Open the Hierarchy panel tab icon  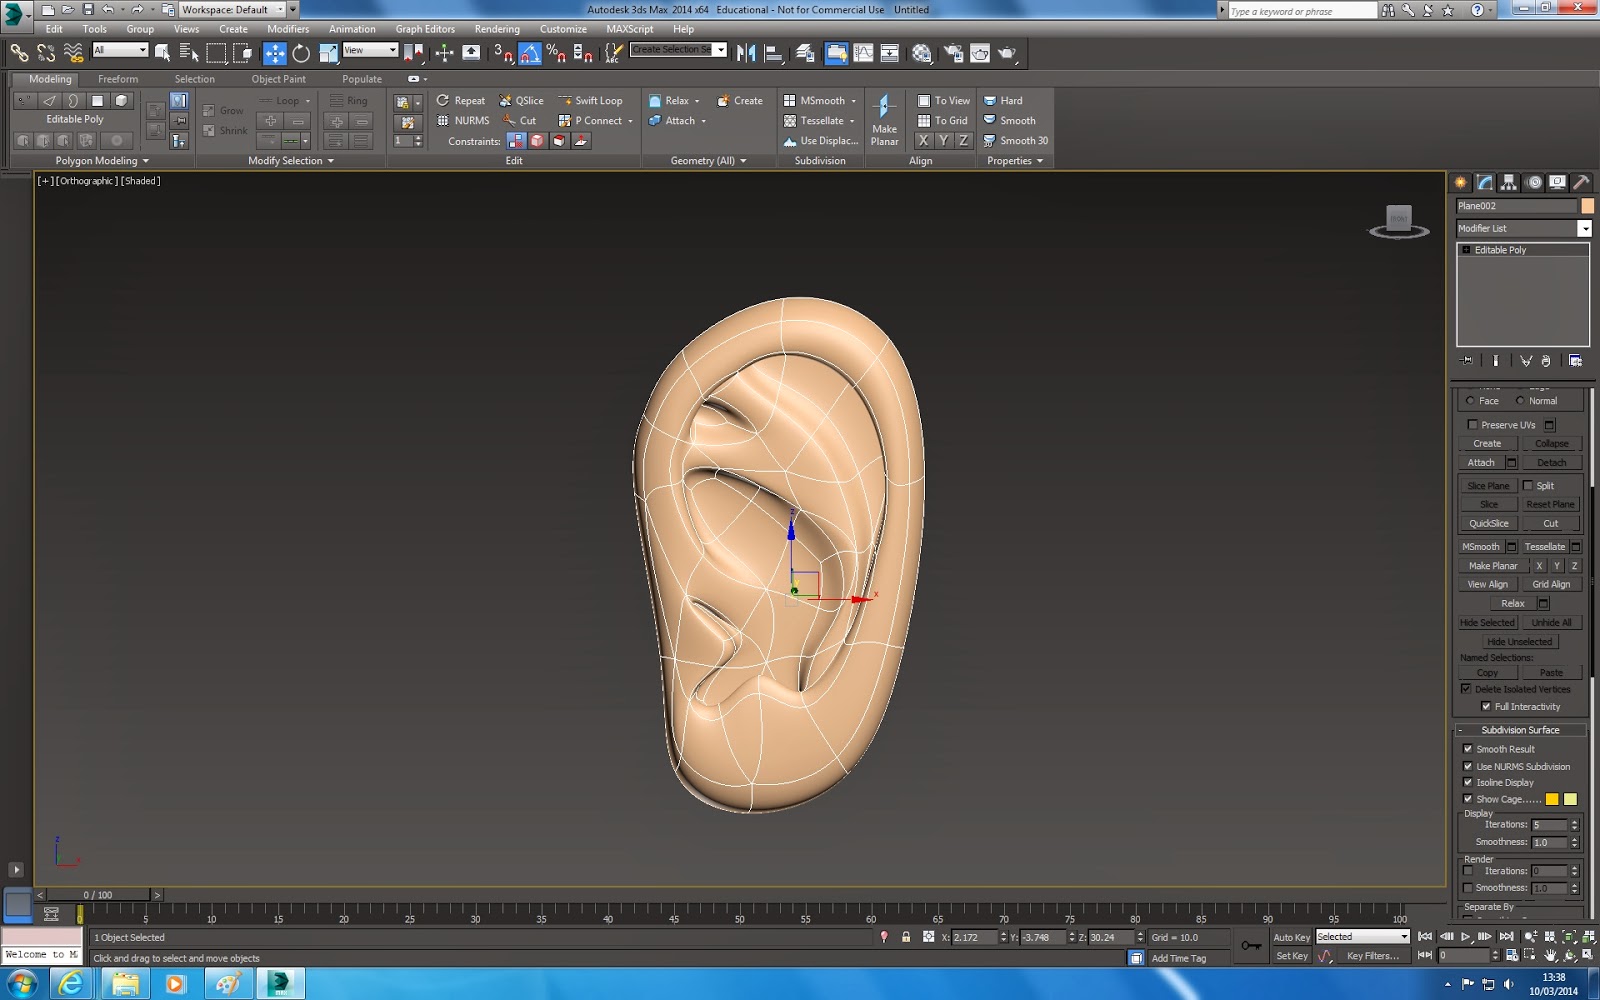1509,182
